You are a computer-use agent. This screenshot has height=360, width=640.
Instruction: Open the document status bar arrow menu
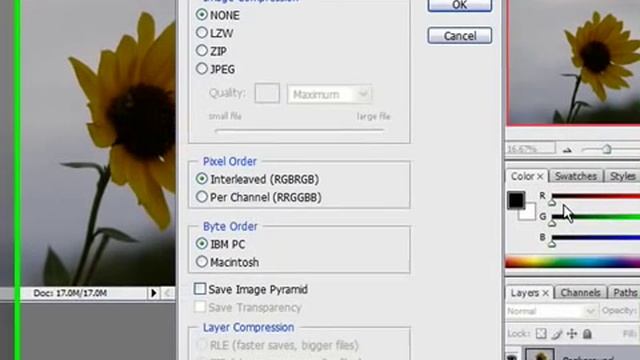pos(153,293)
